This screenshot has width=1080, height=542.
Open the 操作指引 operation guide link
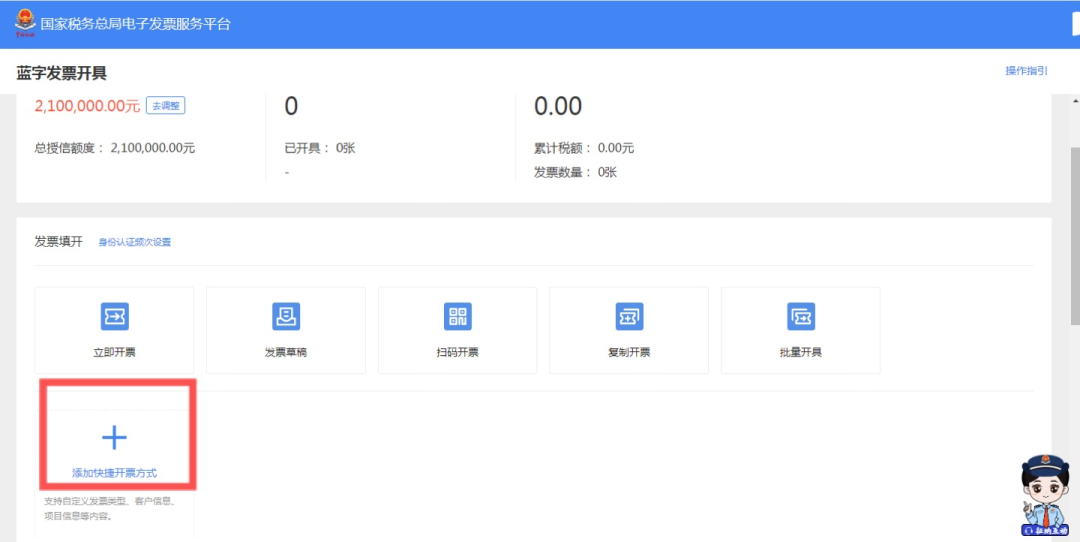coord(1026,71)
